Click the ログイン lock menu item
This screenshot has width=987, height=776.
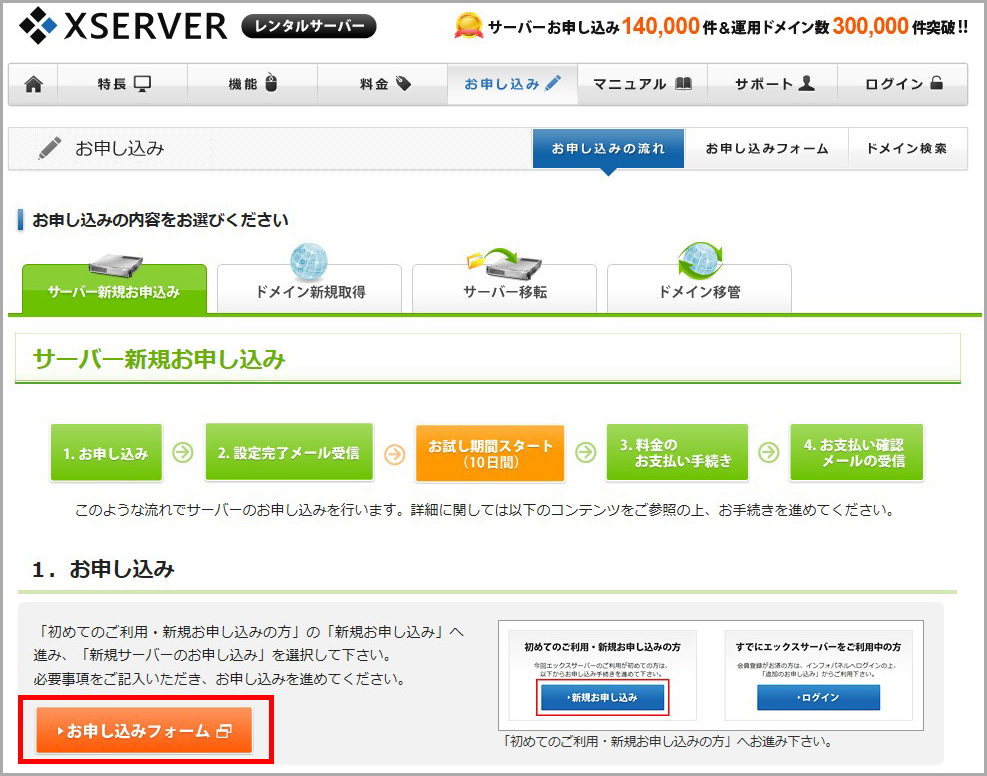click(903, 84)
